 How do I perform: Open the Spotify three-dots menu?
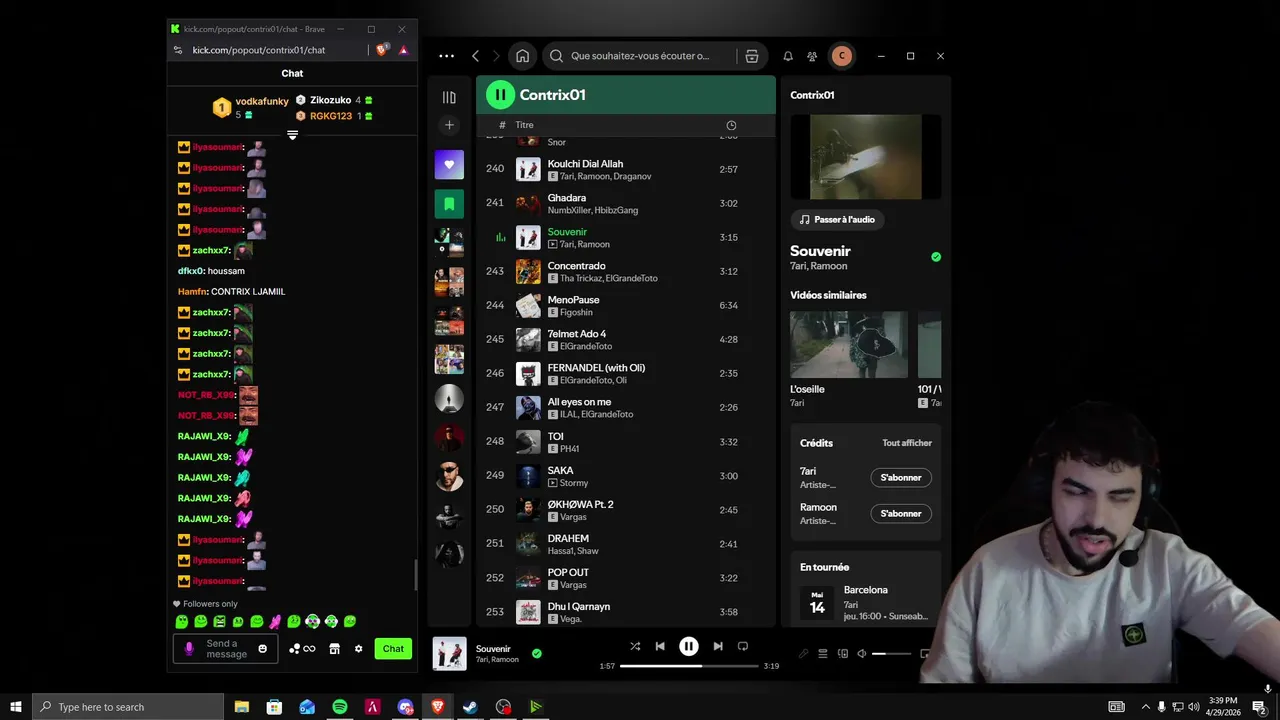tap(447, 56)
